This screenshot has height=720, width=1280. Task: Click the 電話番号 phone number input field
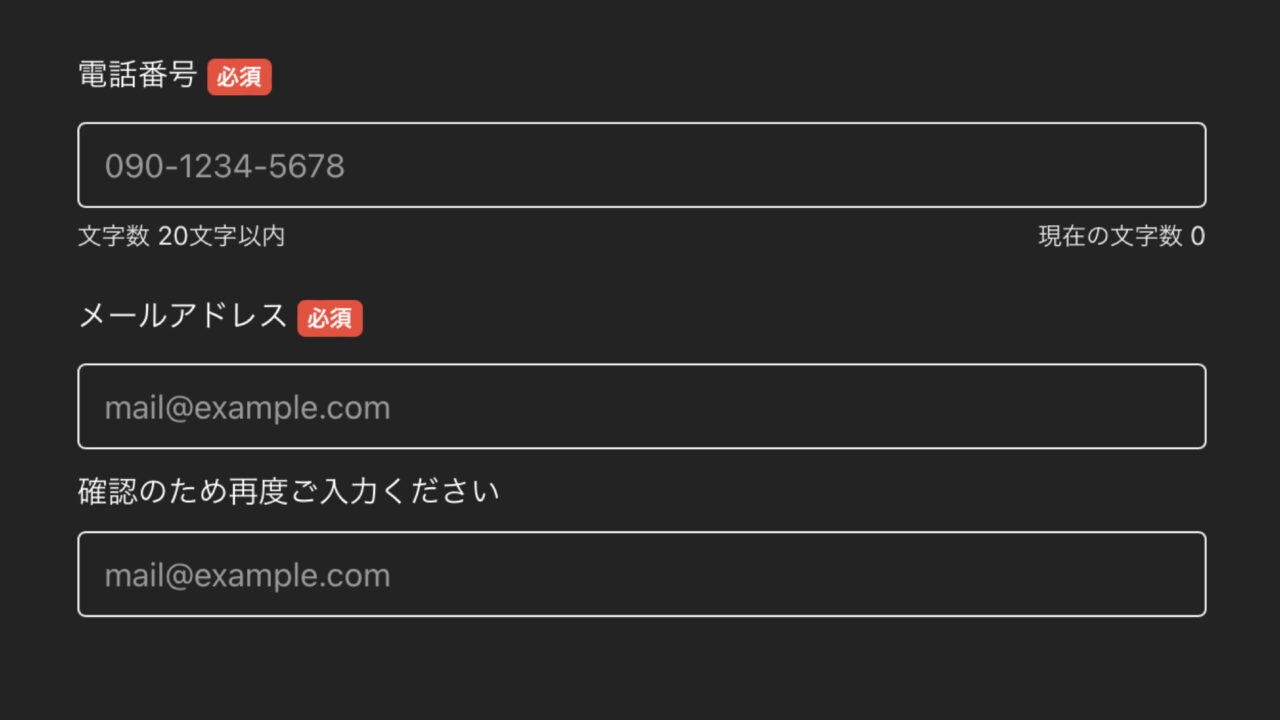coord(640,165)
